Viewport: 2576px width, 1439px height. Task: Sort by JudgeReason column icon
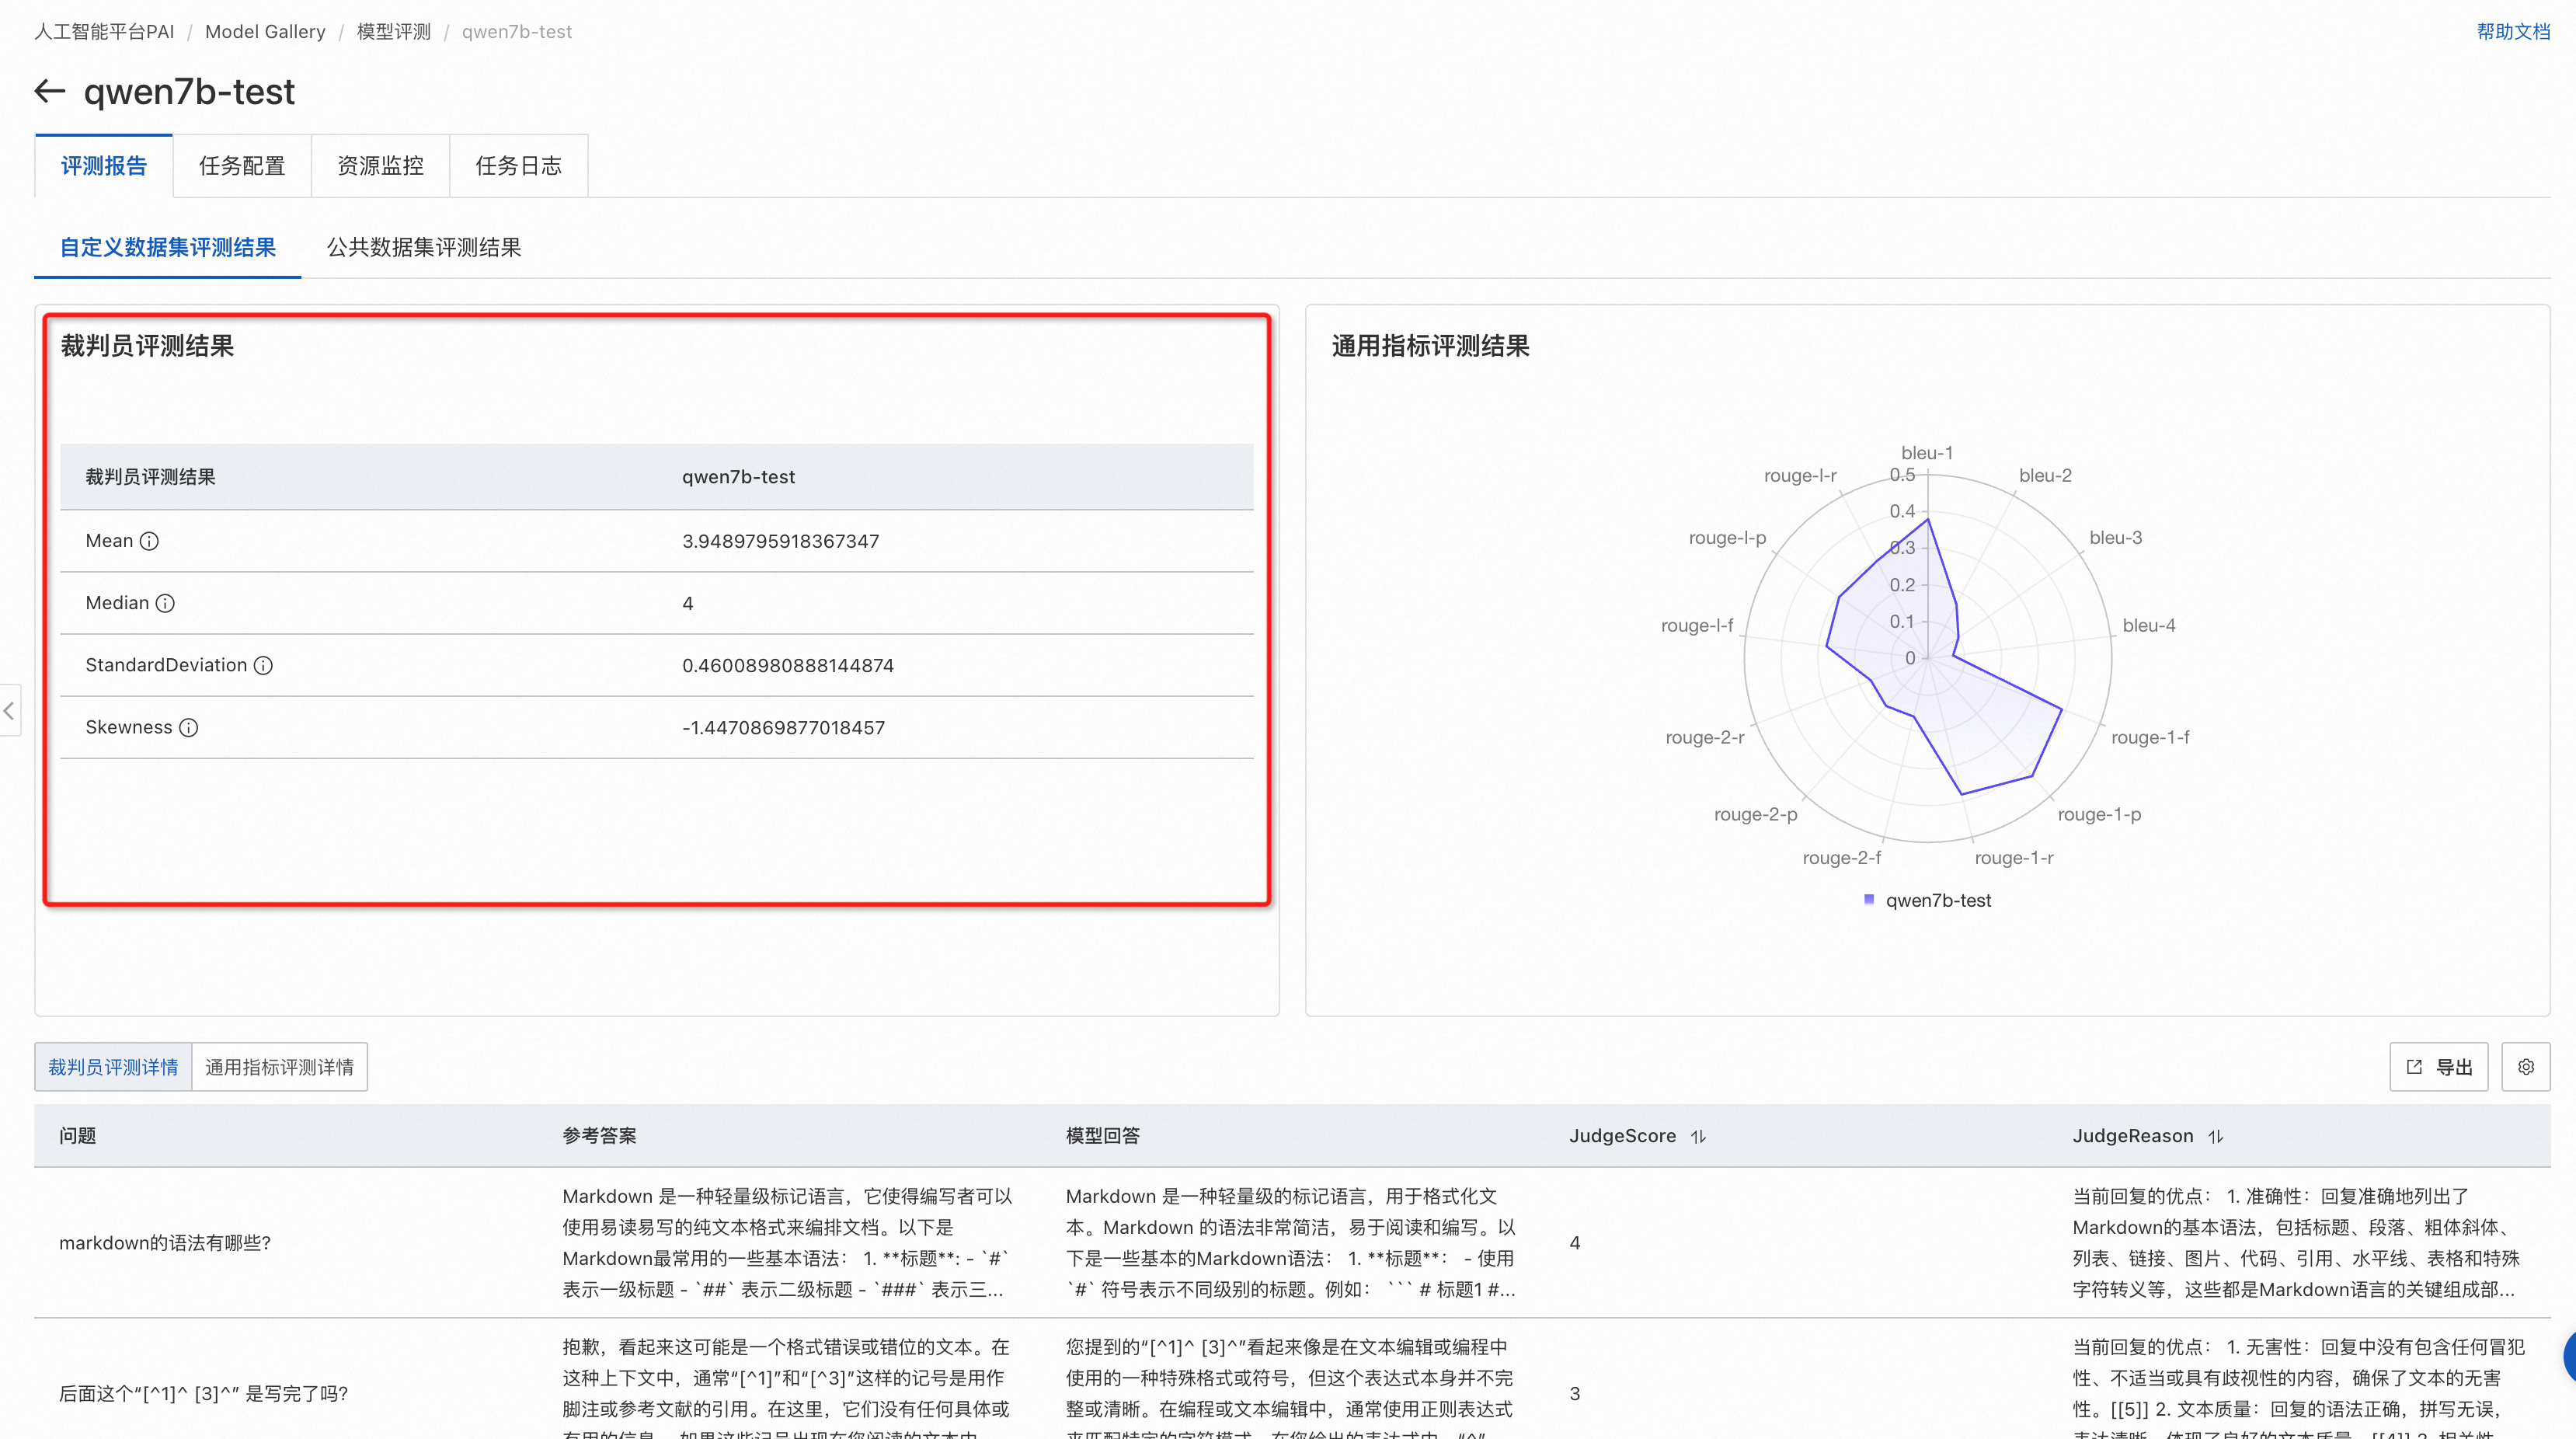click(x=2216, y=1136)
